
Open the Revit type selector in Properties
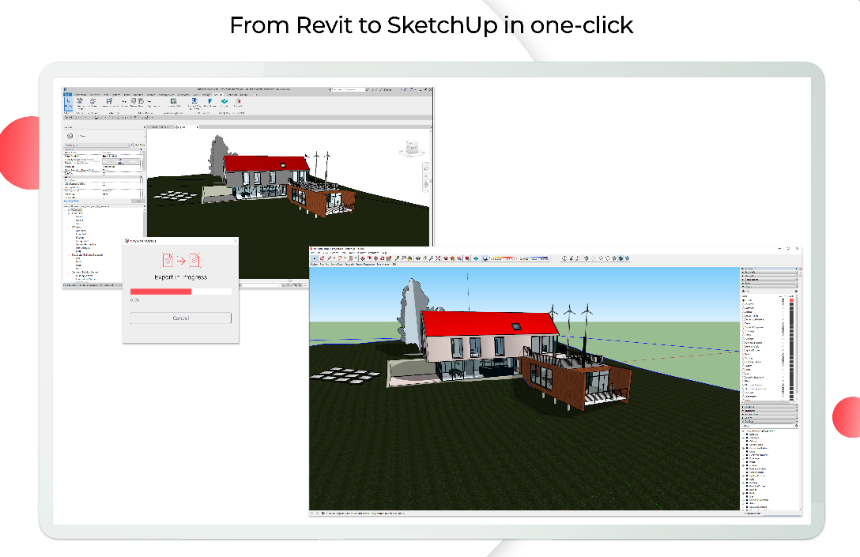click(x=104, y=136)
